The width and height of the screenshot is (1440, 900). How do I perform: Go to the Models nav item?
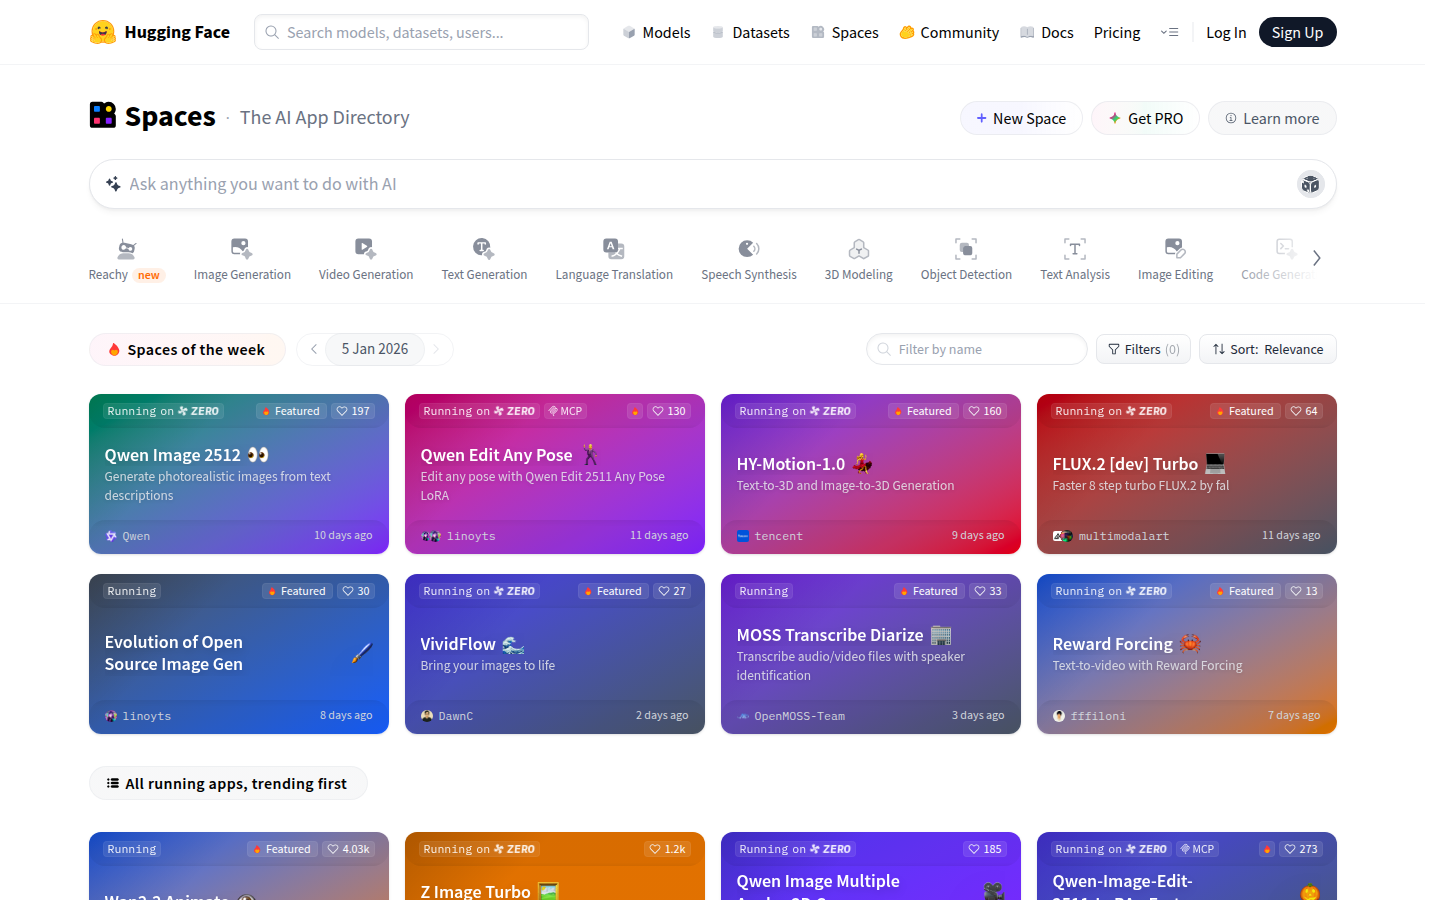coord(656,32)
